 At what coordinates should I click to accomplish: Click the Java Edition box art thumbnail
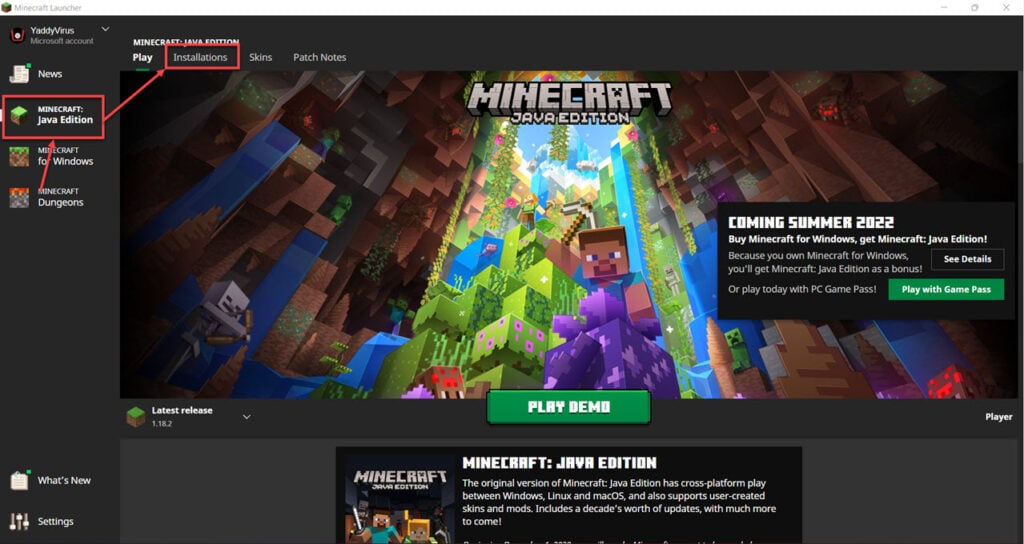click(400, 500)
